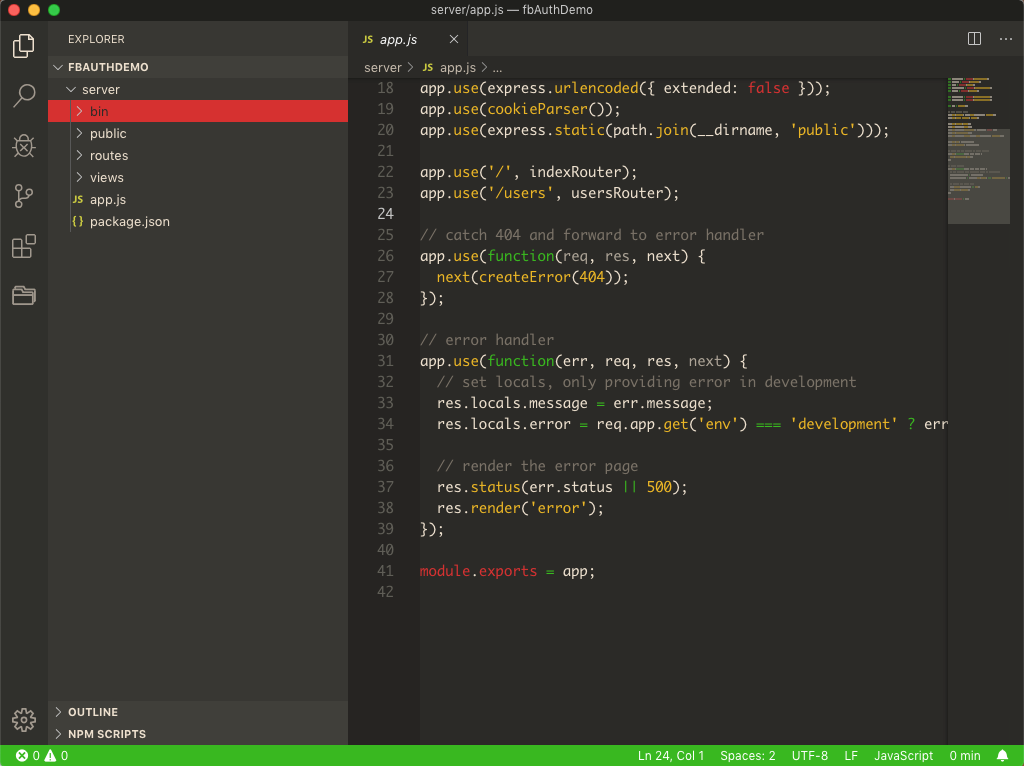Screen dimensions: 1024x766
Task: Open the Search view in activity bar
Action: (24, 96)
